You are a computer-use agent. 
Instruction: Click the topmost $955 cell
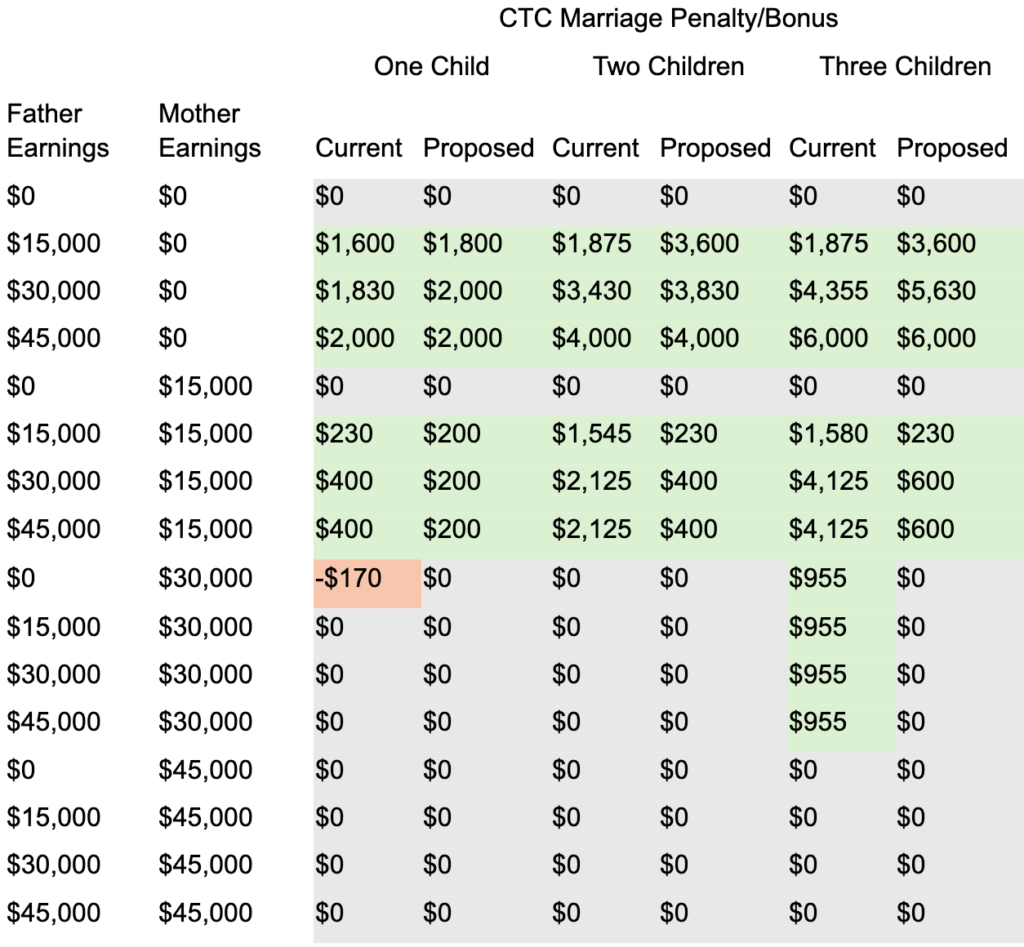(818, 578)
